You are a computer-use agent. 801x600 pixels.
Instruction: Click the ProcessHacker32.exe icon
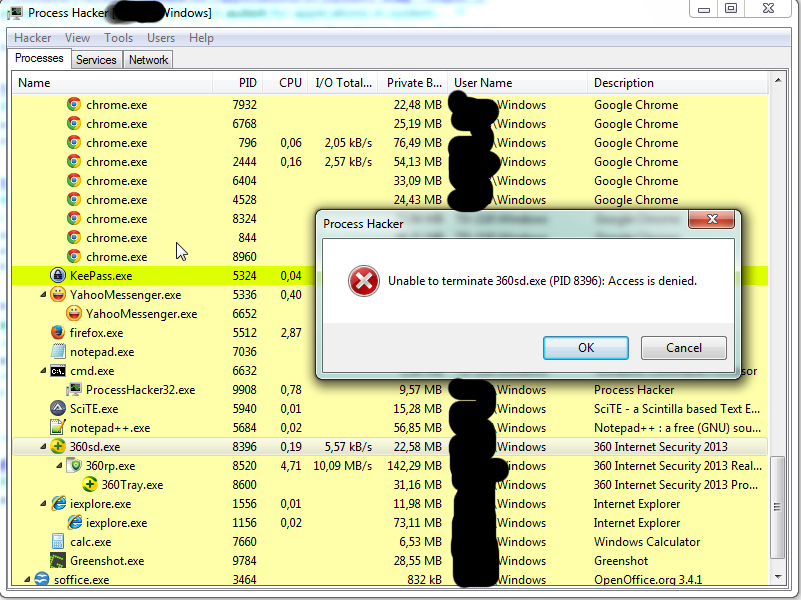click(74, 390)
